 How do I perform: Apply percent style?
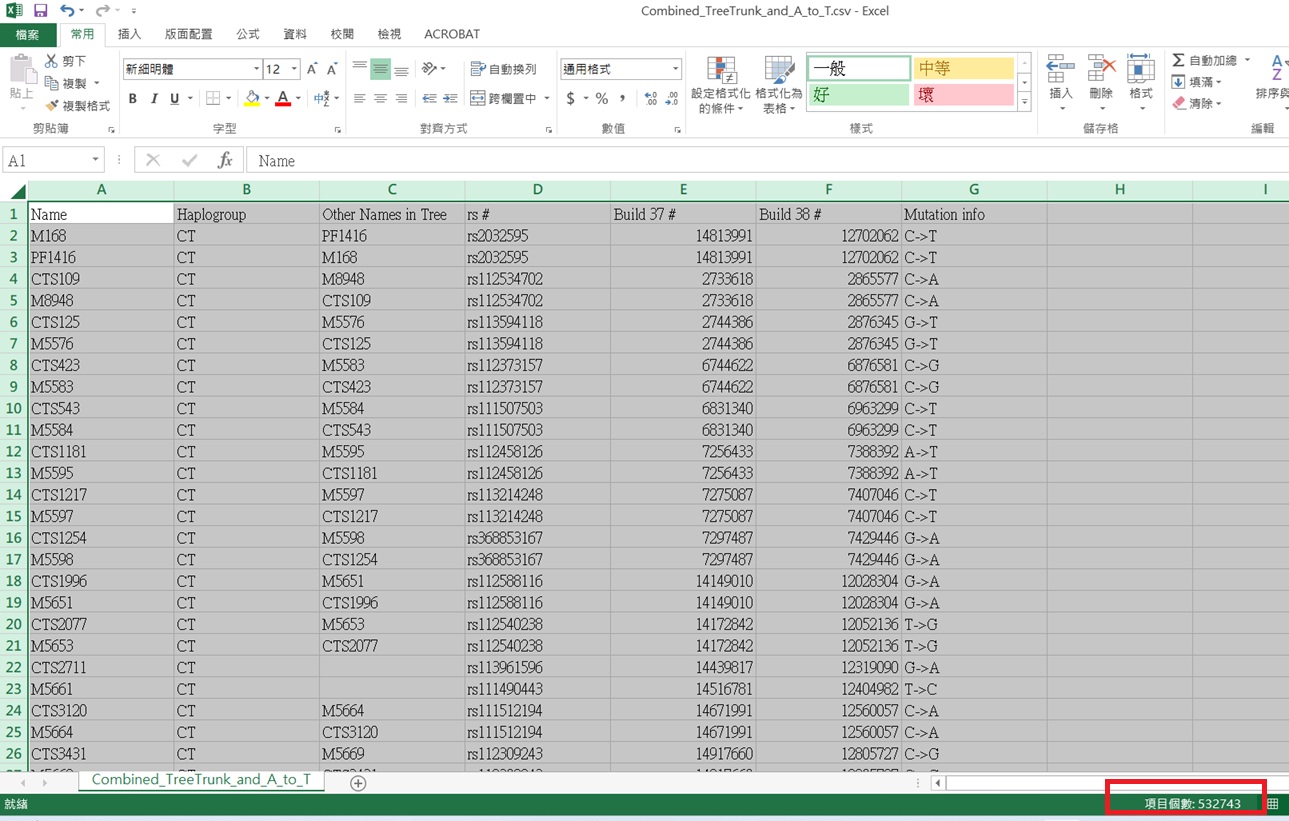pos(602,98)
